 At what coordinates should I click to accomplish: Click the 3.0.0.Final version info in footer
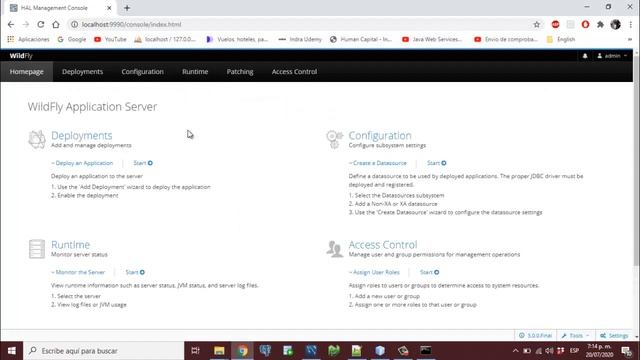click(535, 336)
